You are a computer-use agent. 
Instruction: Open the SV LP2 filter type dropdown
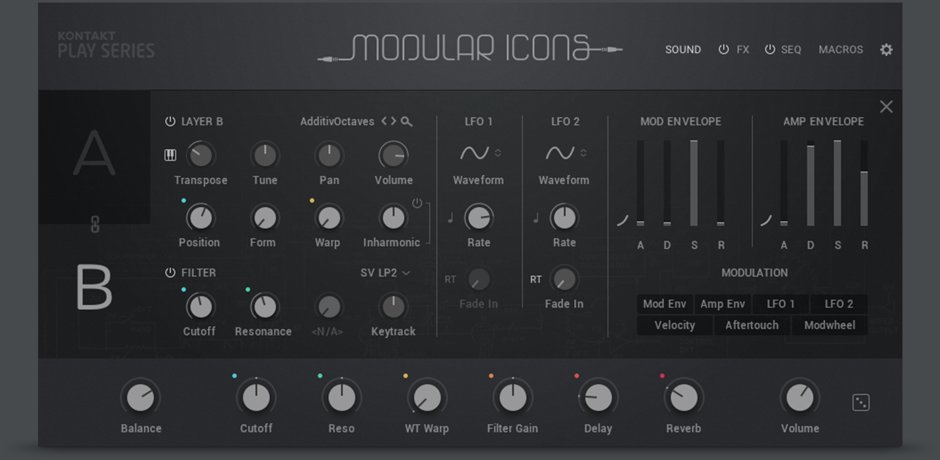[385, 273]
